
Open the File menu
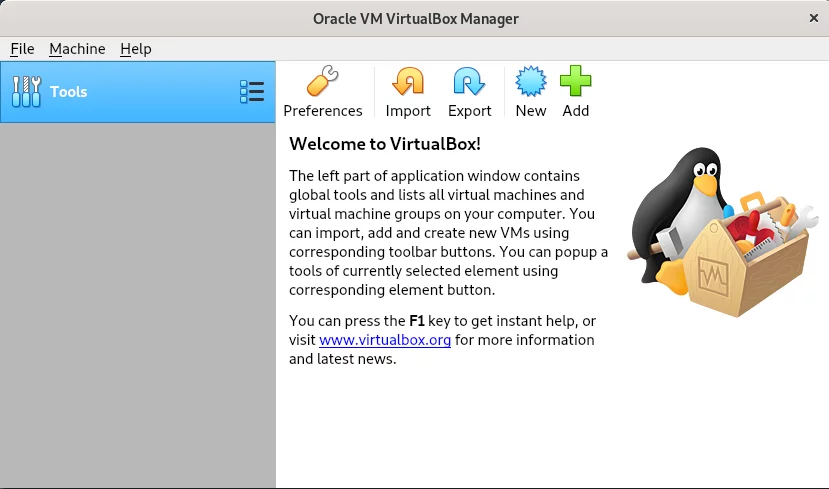click(x=22, y=49)
